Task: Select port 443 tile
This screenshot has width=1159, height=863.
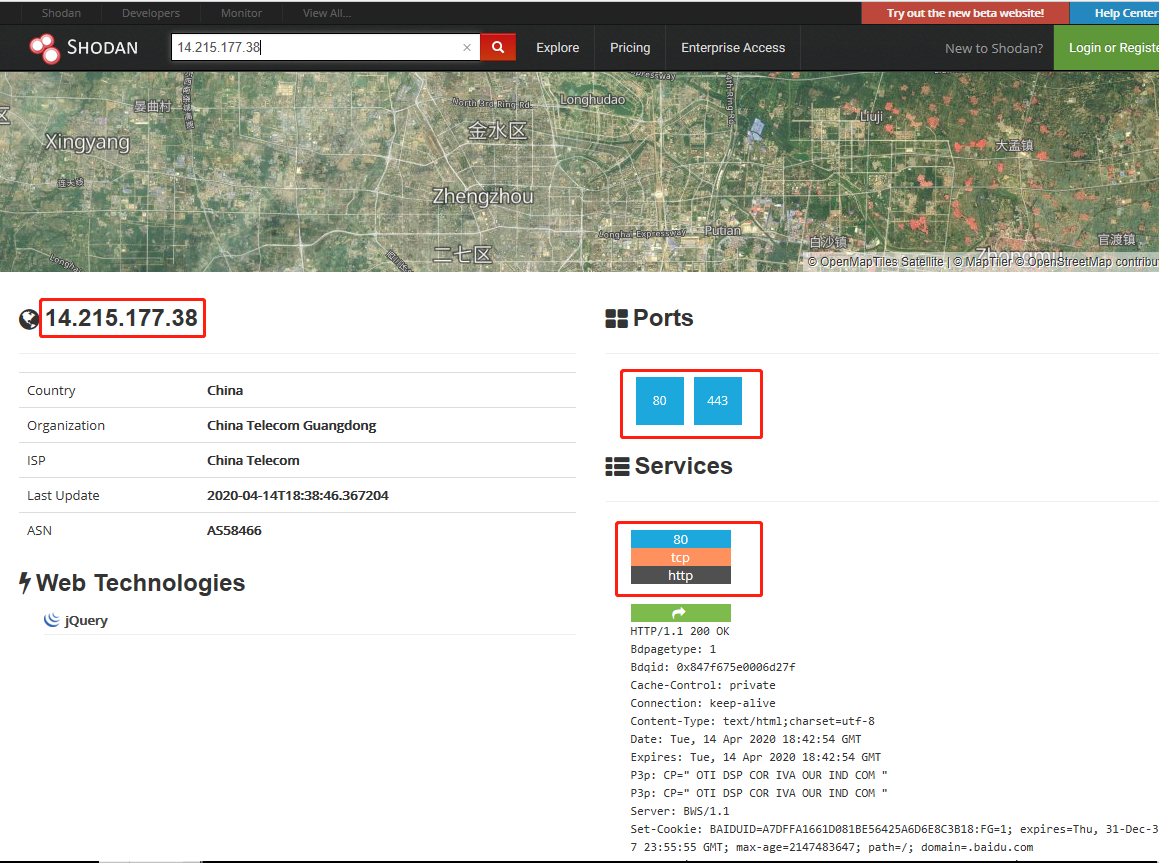Action: (x=717, y=400)
